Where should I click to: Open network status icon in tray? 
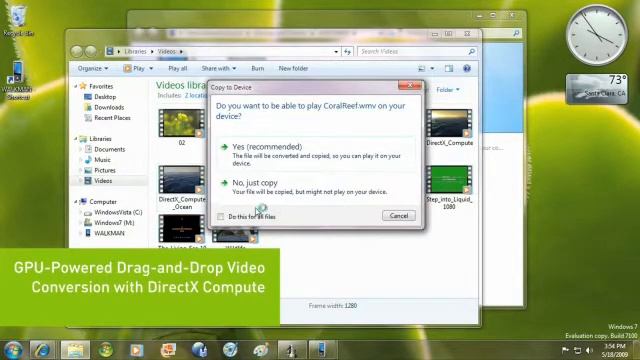click(x=577, y=350)
